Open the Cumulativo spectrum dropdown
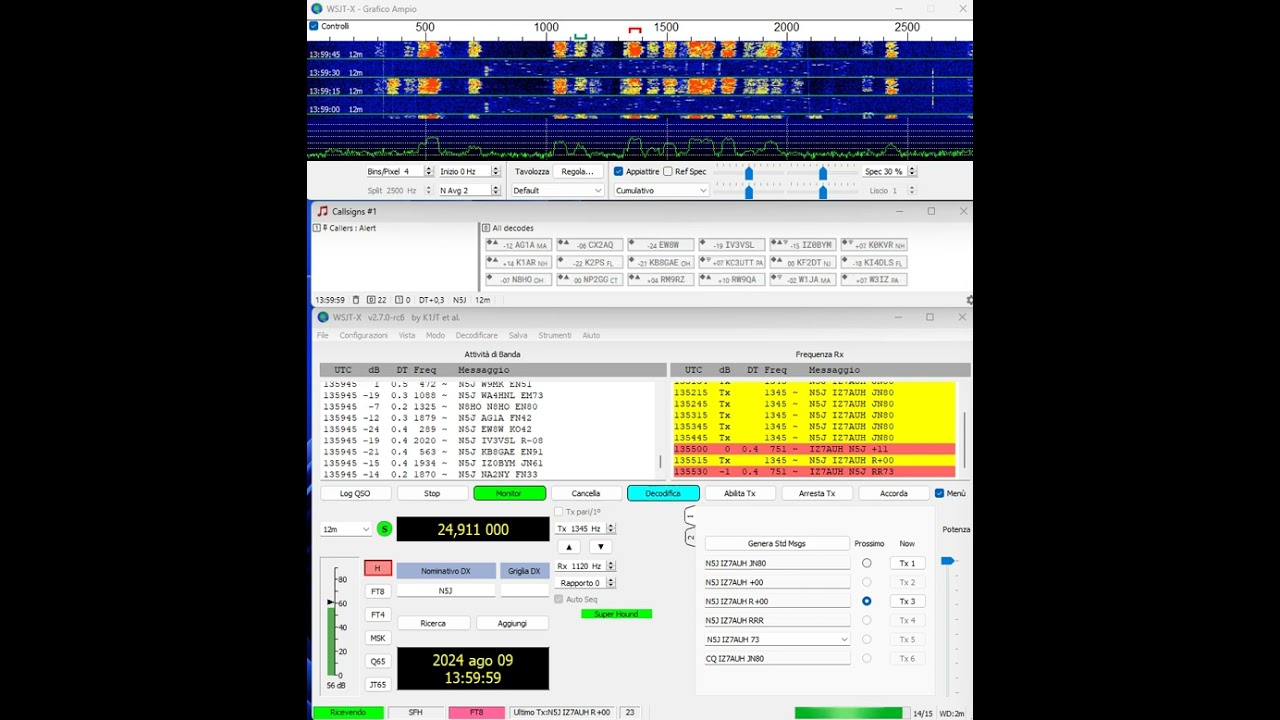This screenshot has width=1280, height=720. pyautogui.click(x=661, y=190)
